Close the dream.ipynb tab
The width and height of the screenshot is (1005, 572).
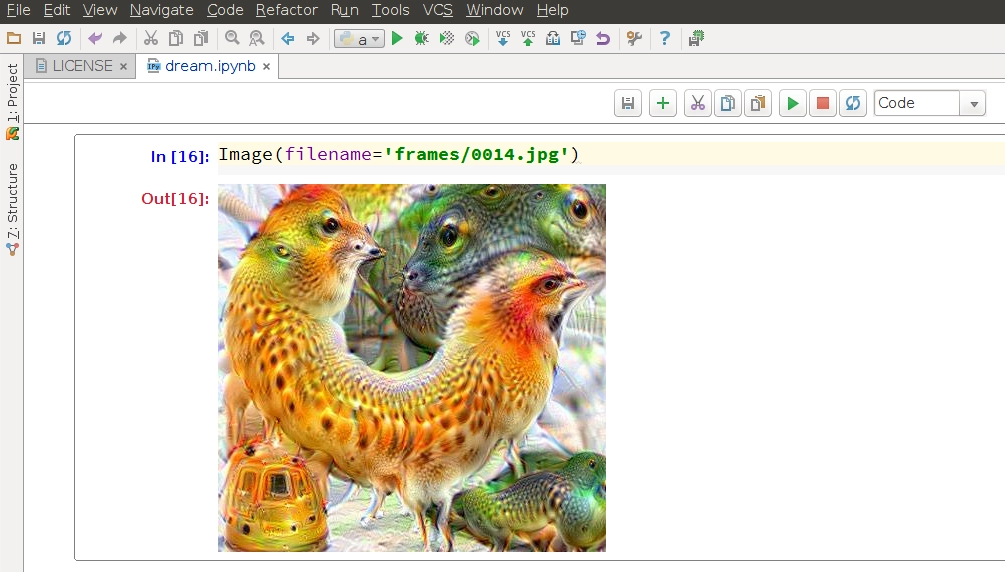267,67
